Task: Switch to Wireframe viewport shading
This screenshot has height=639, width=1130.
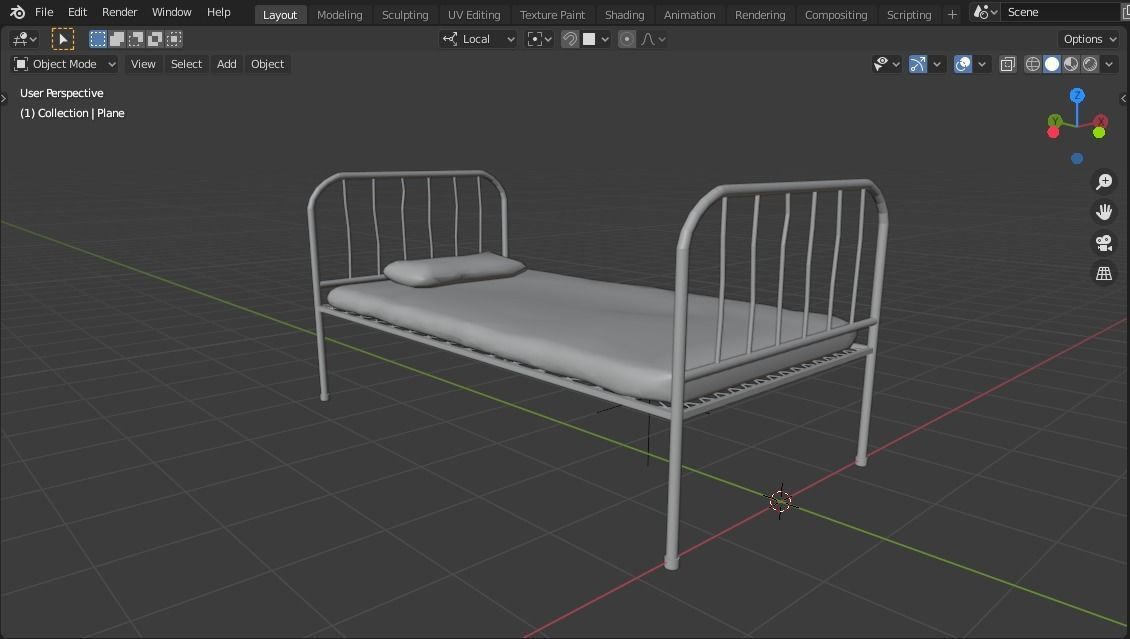Action: [1033, 64]
